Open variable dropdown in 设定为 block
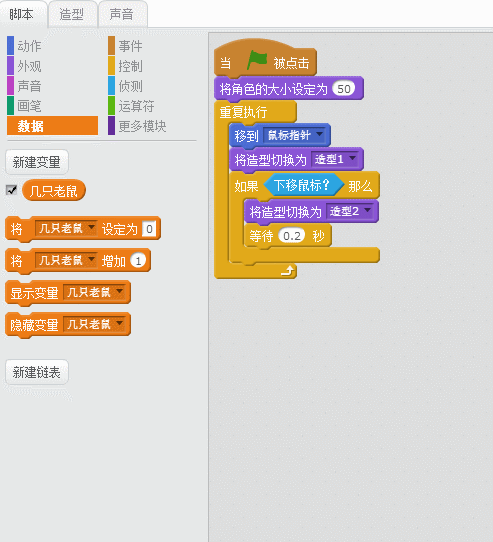This screenshot has height=542, width=493. [x=66, y=228]
